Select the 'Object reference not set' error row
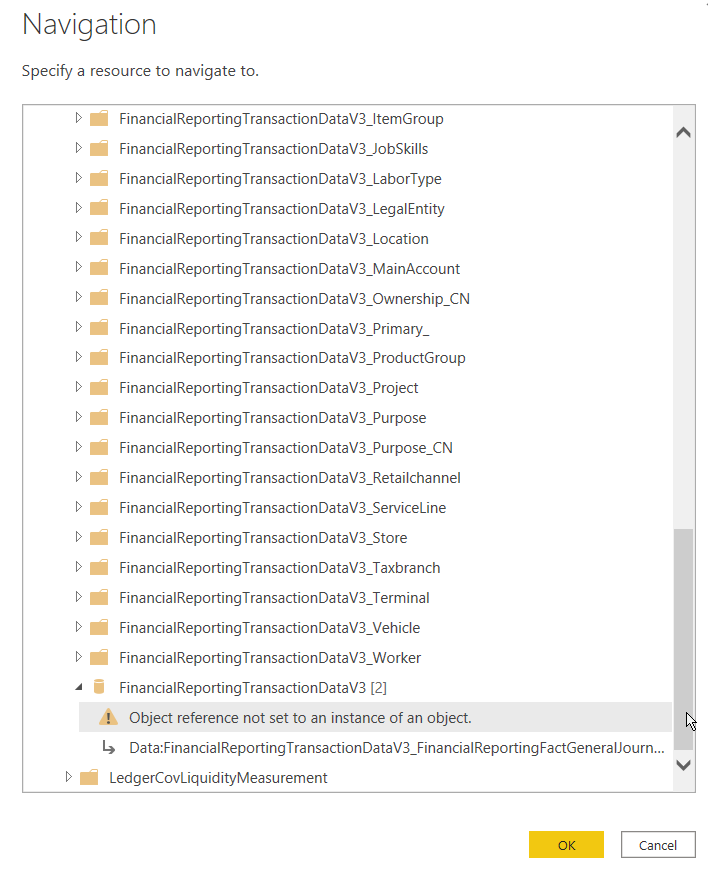 [375, 717]
